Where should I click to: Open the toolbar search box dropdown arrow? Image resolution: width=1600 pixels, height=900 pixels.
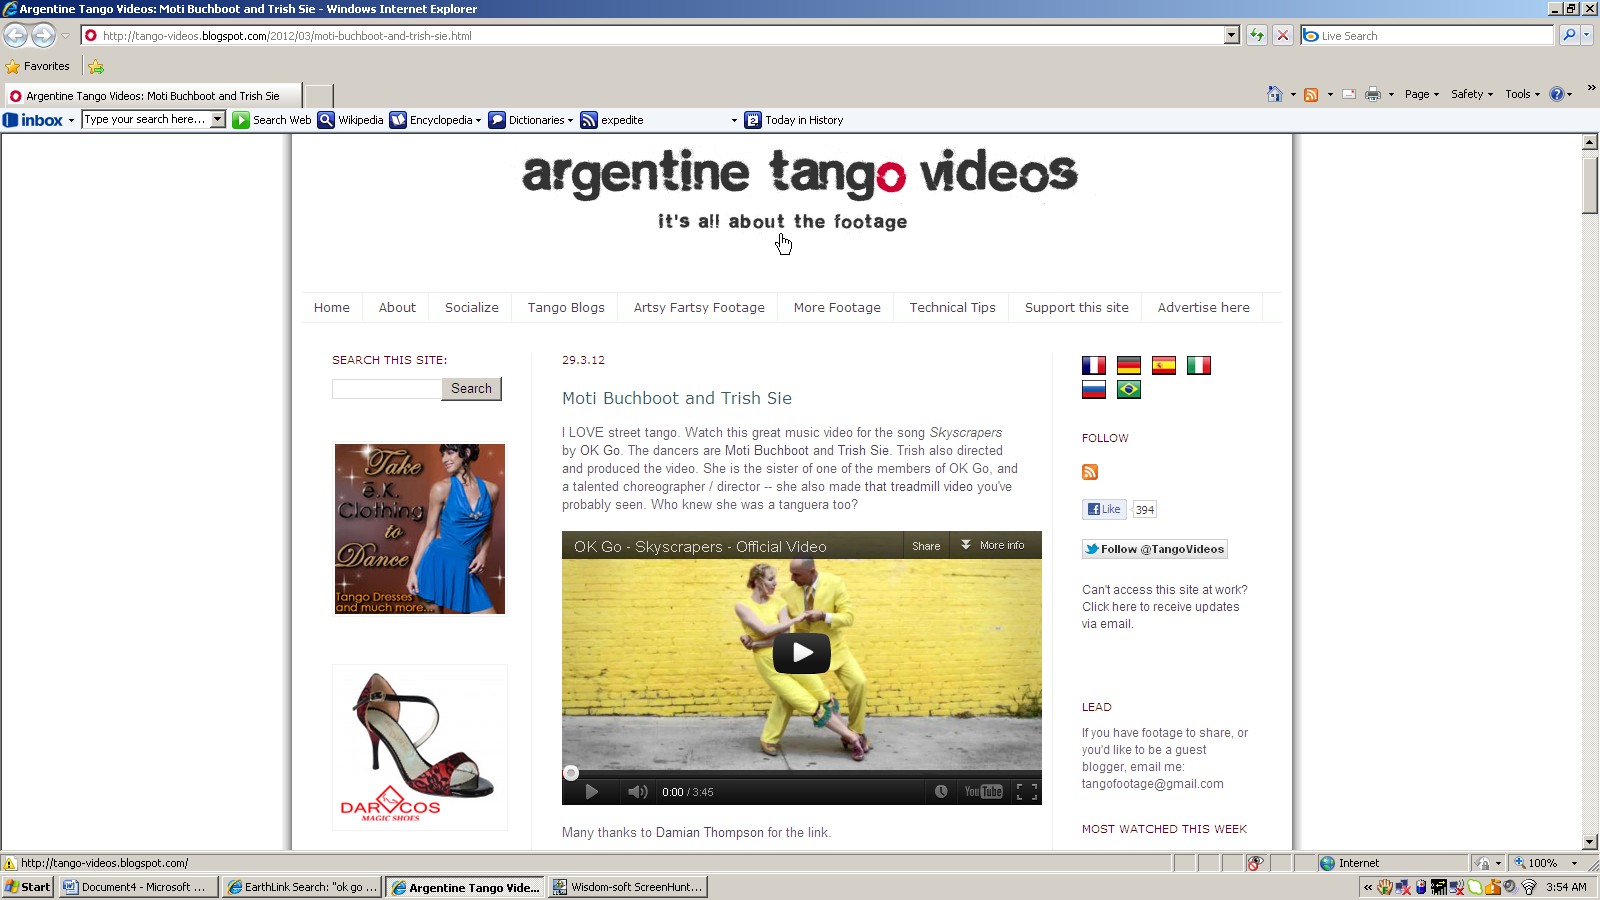pyautogui.click(x=218, y=119)
